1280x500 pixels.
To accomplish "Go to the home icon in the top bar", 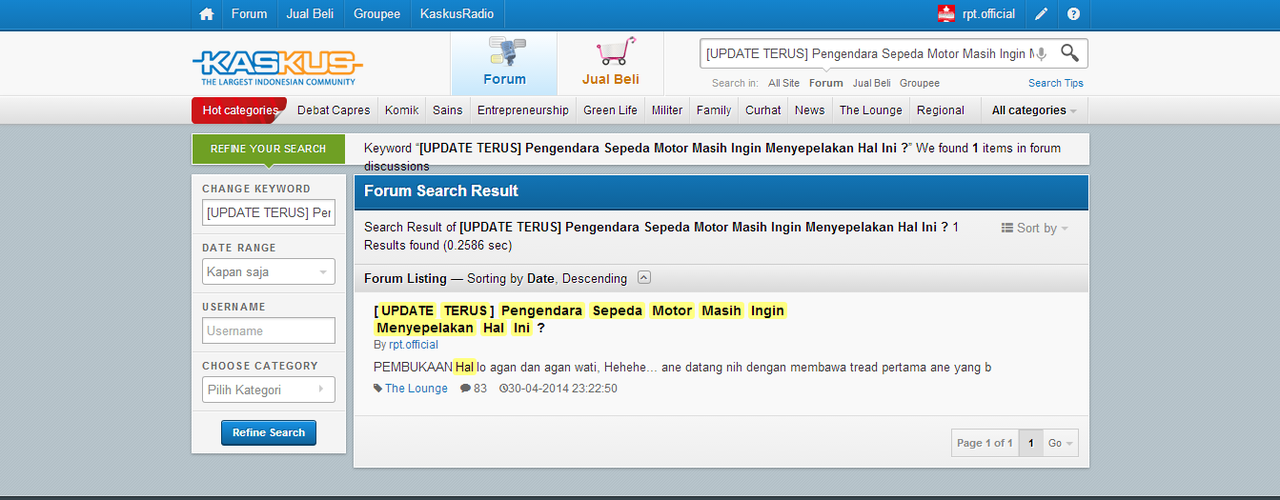I will (x=207, y=14).
